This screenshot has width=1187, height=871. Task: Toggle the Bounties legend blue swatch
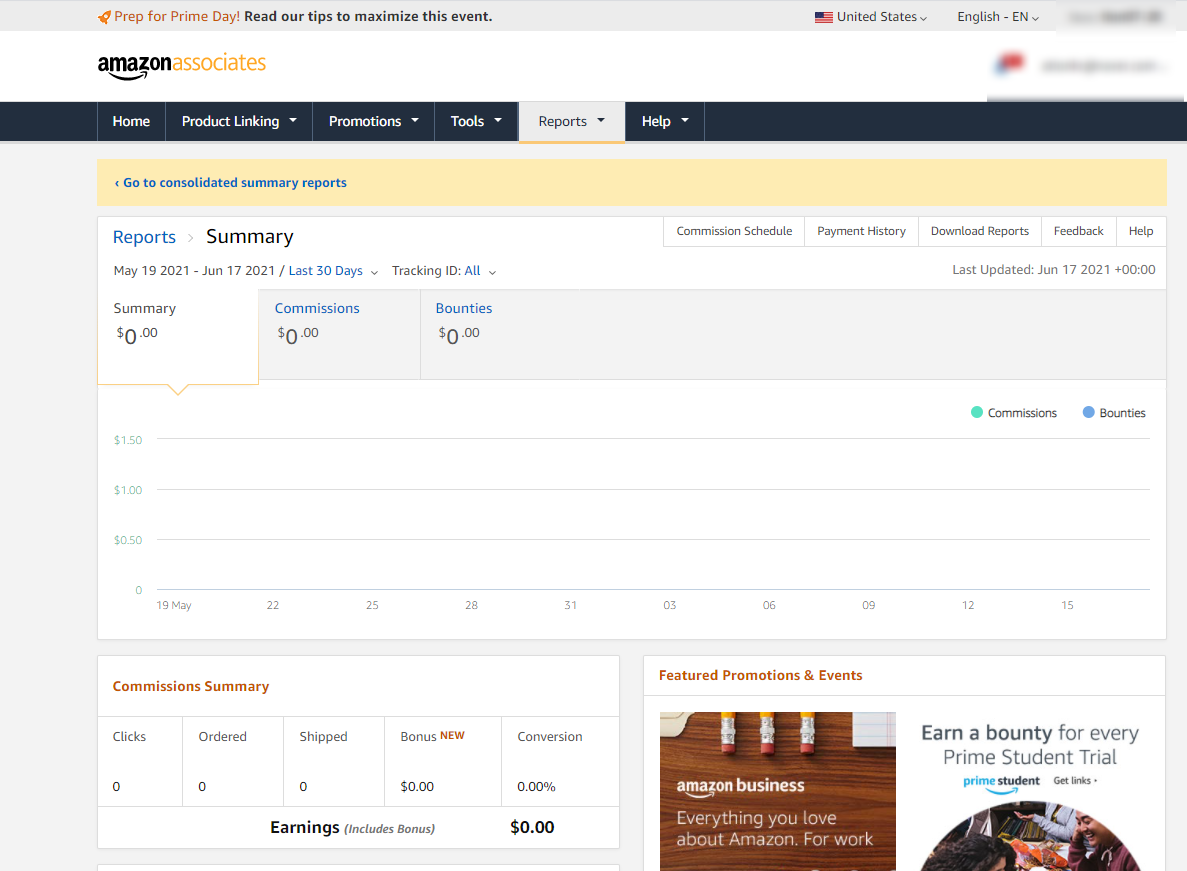pos(1089,412)
